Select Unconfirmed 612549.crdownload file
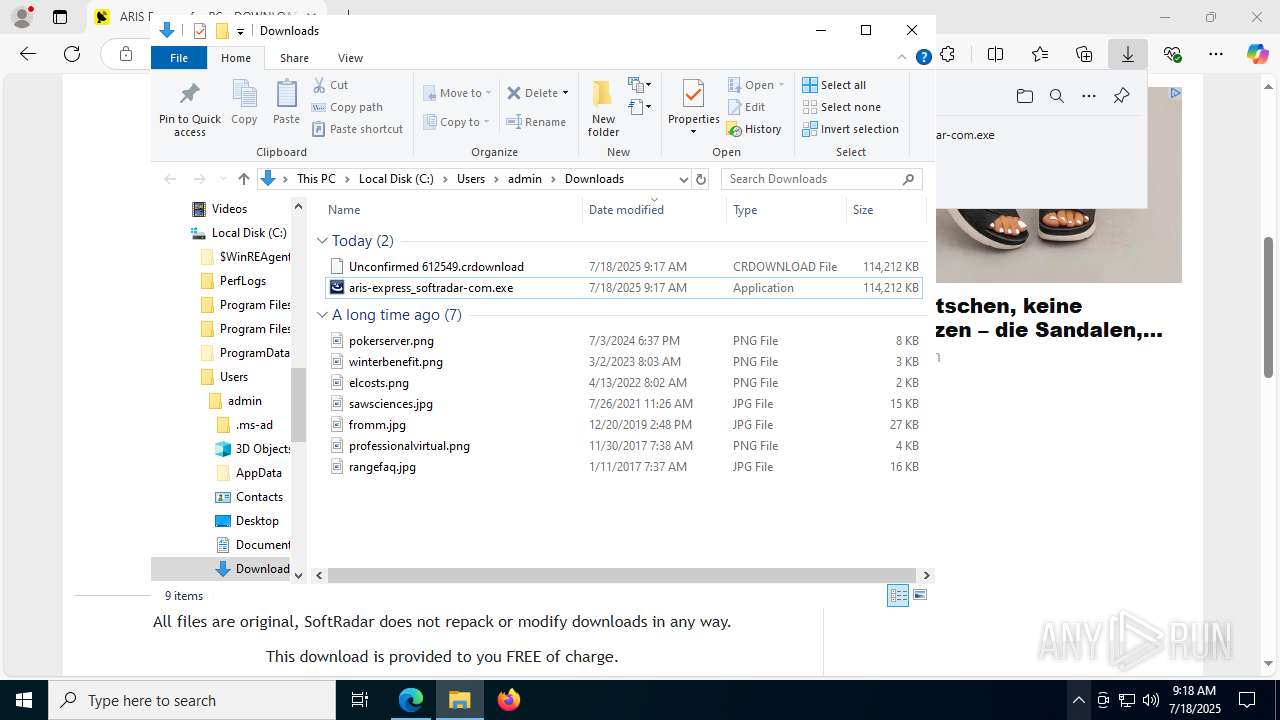The width and height of the screenshot is (1280, 720). (624, 267)
